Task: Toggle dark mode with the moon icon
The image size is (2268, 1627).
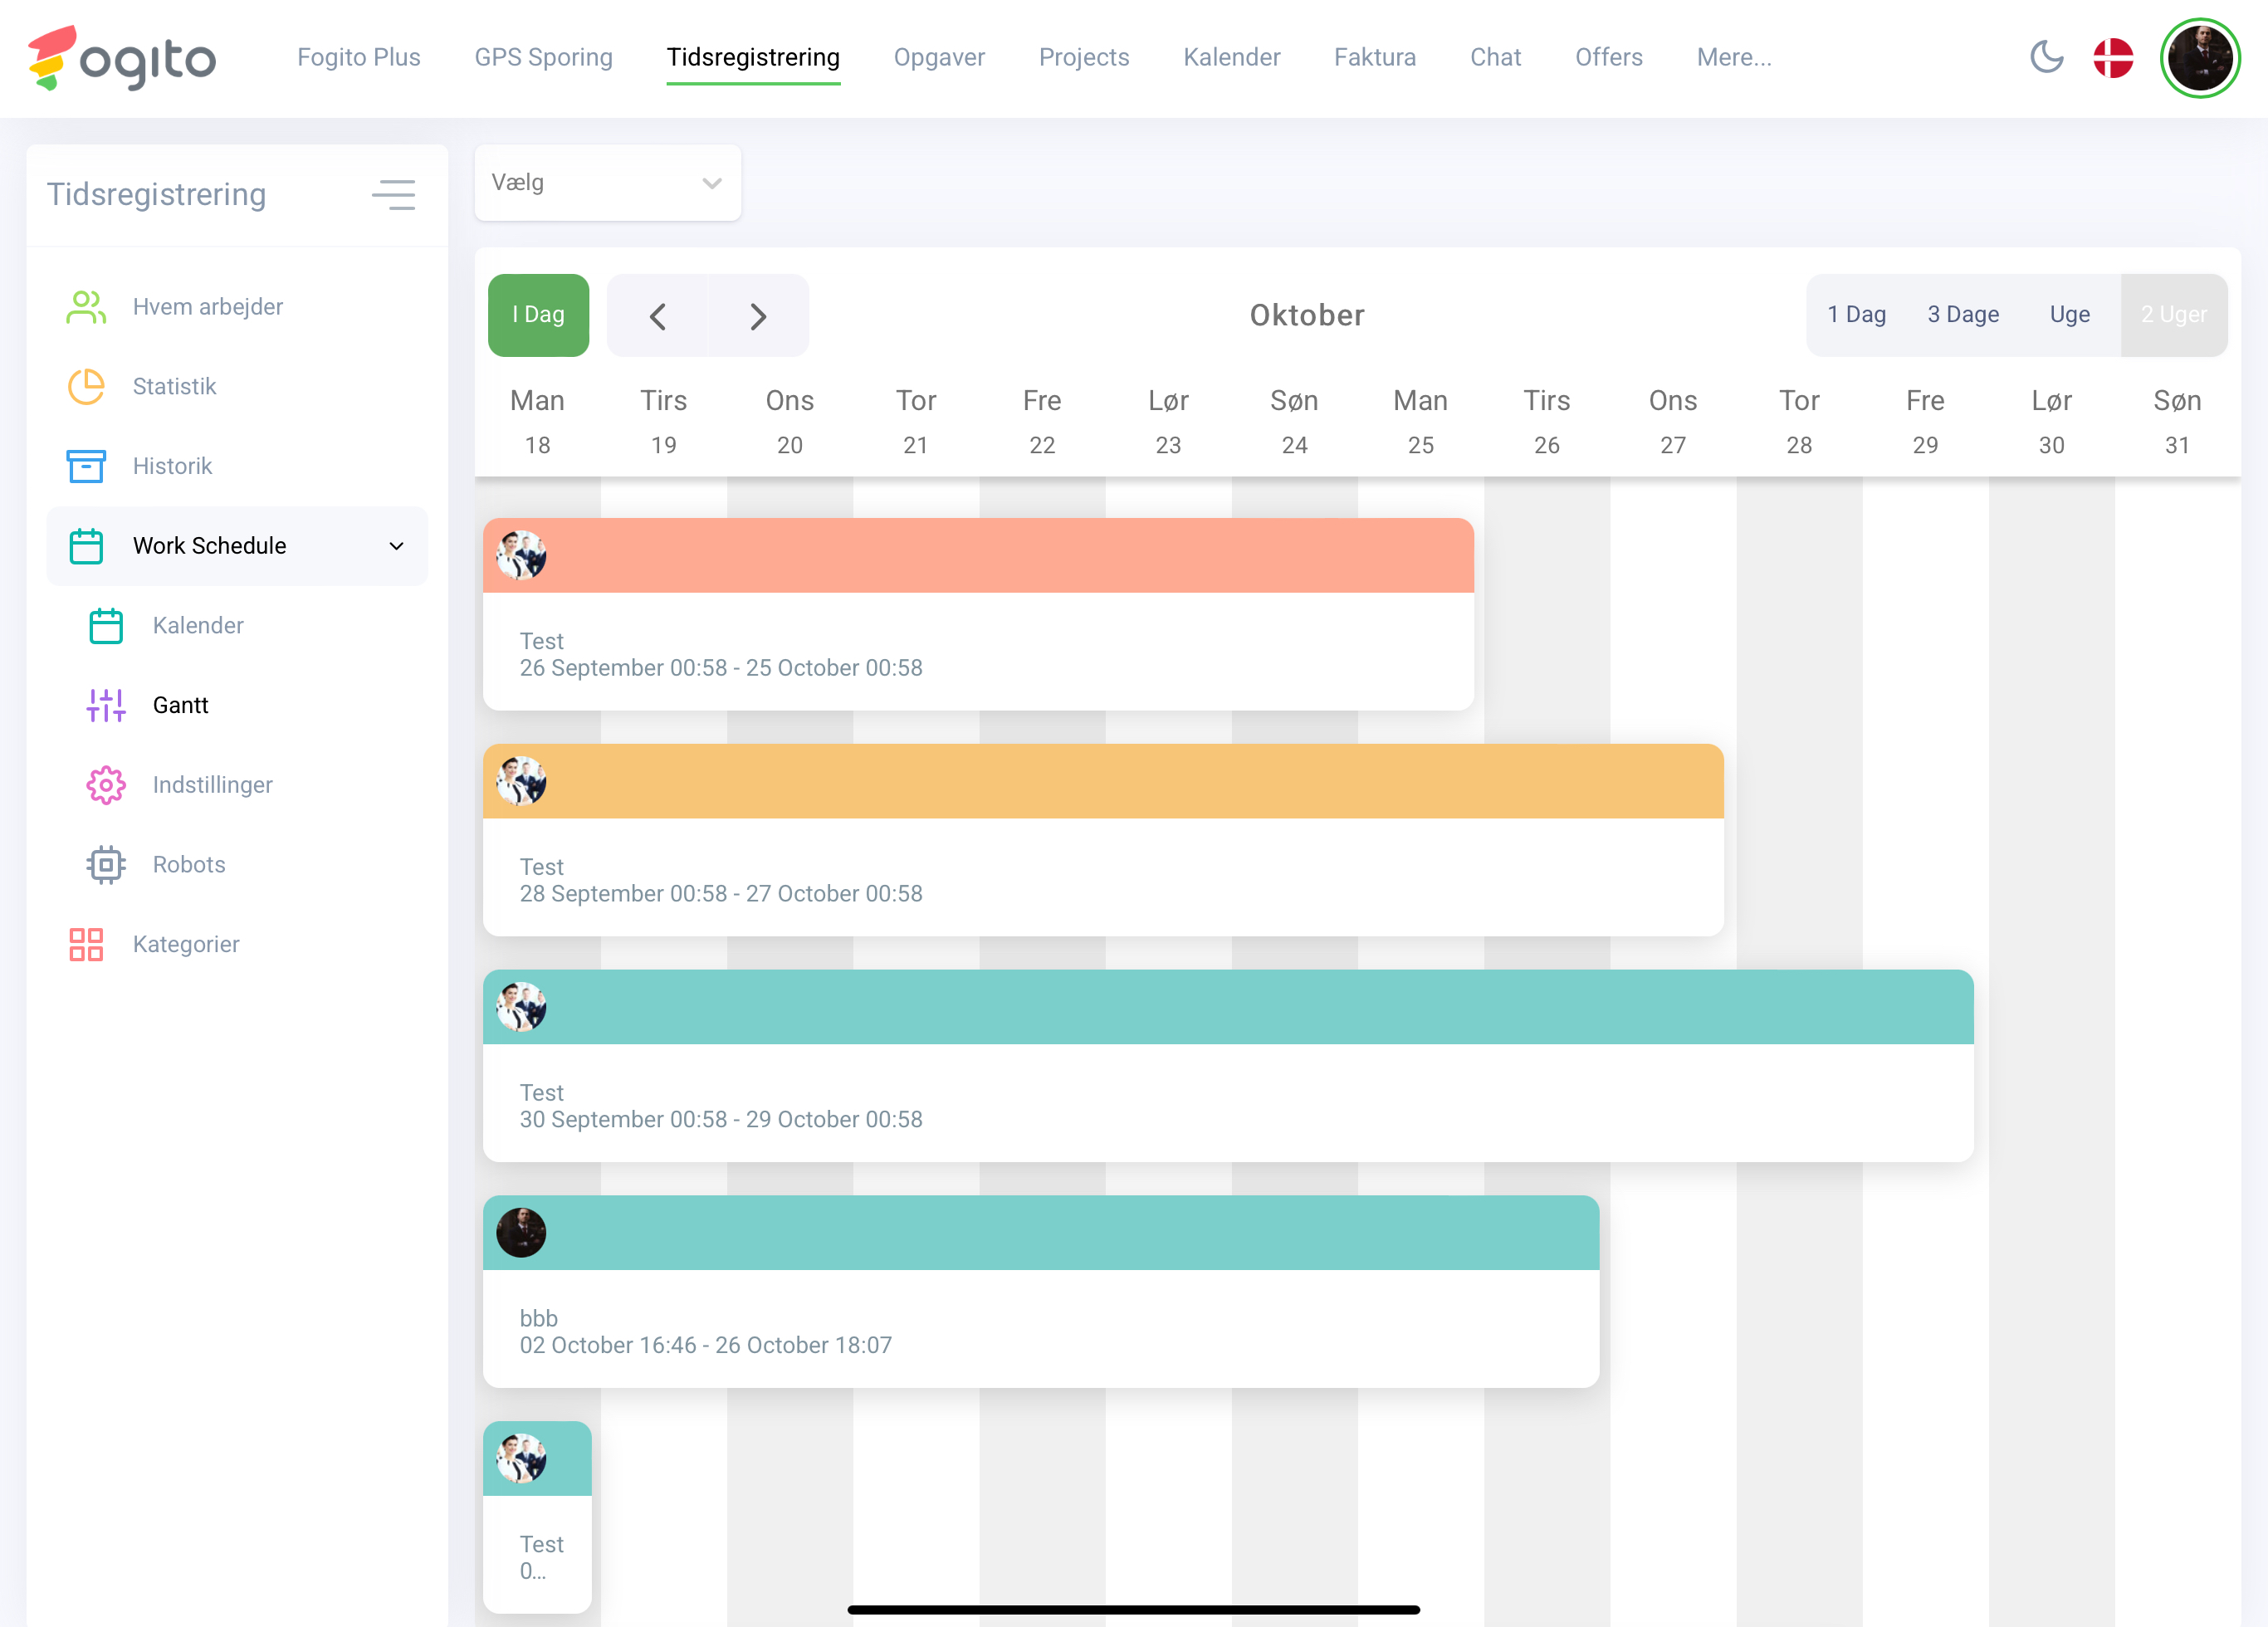Action: tap(2046, 57)
